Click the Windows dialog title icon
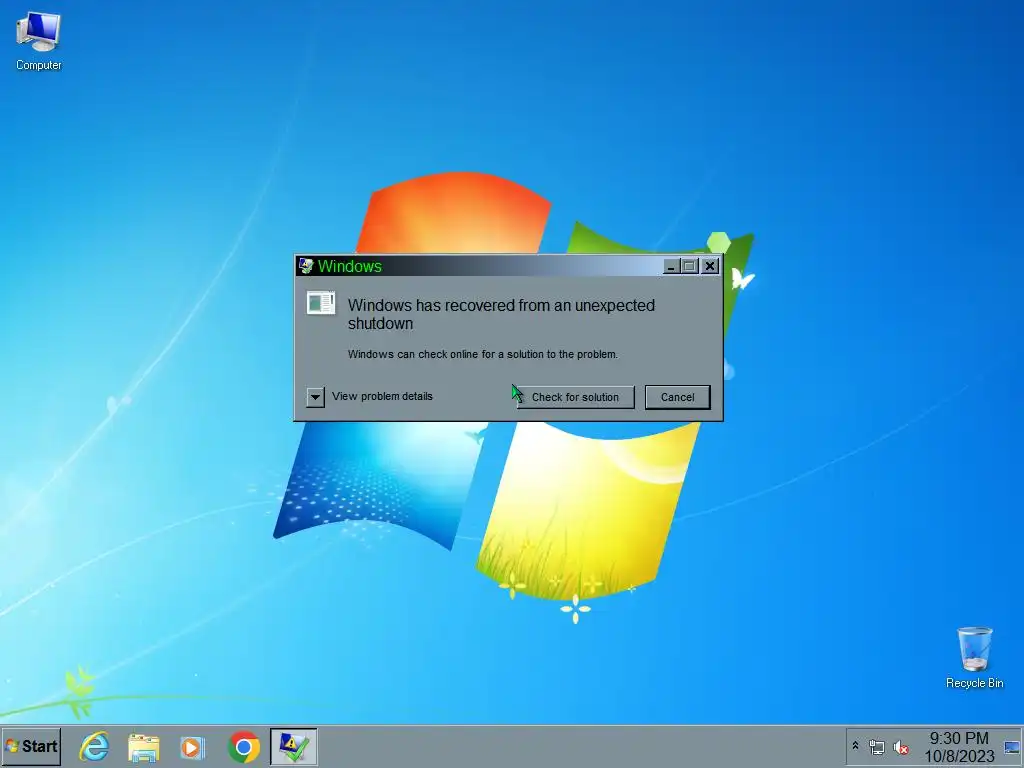Image resolution: width=1024 pixels, height=768 pixels. tap(306, 266)
